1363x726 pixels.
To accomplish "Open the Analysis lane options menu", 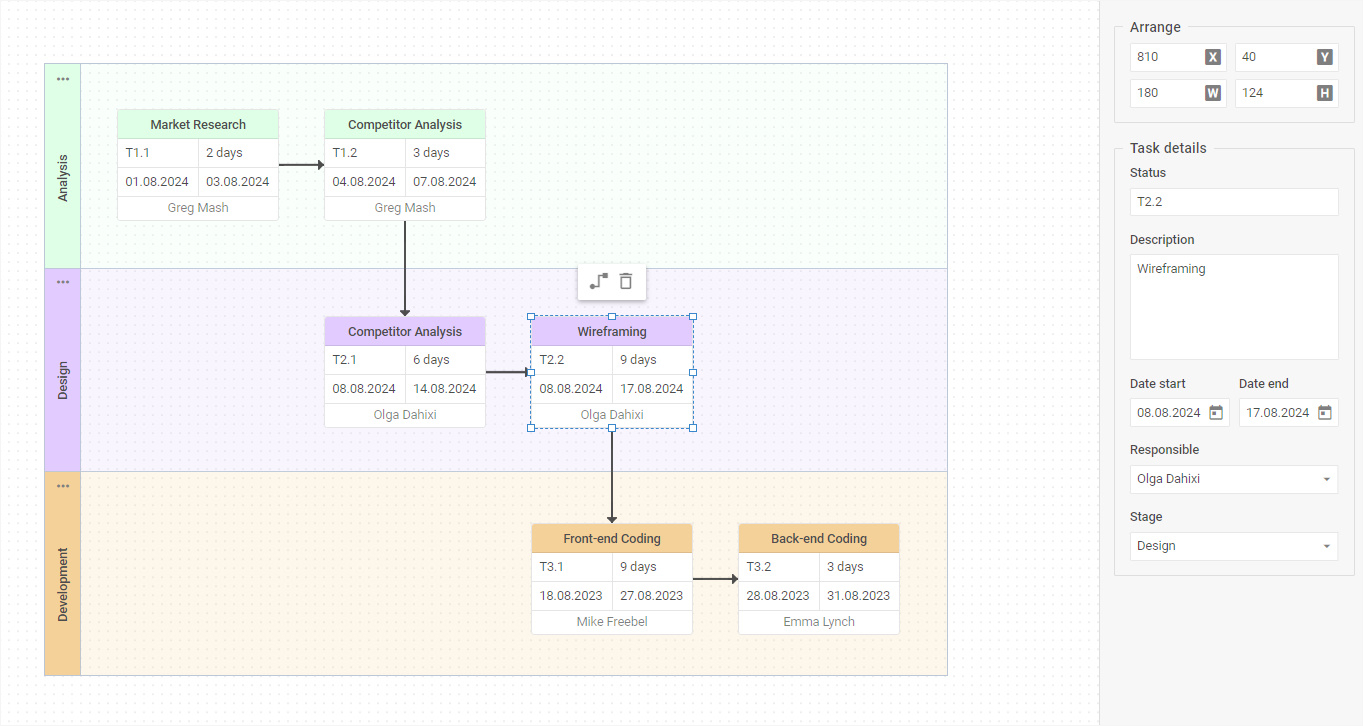I will tap(62, 79).
